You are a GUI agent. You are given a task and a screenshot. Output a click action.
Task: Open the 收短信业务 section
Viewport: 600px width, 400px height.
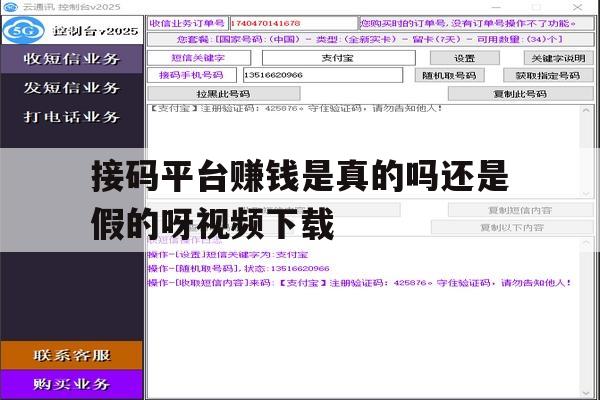[72, 59]
